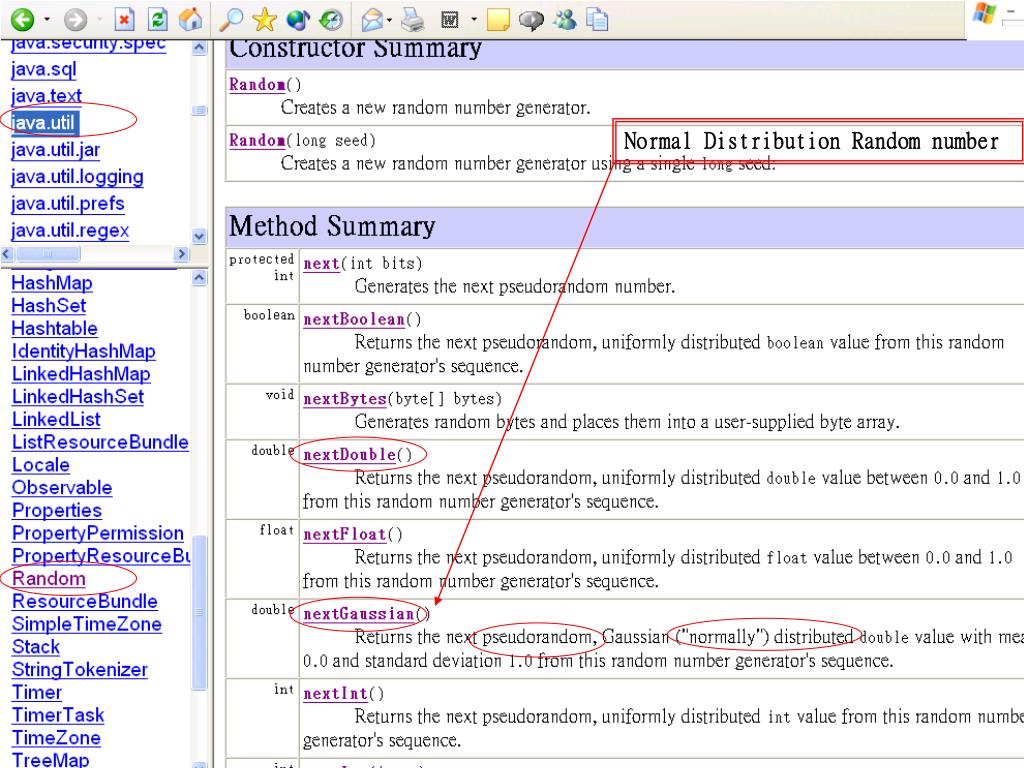This screenshot has width=1024, height=768.
Task: Expand the Mail icon dropdown arrow
Action: (x=389, y=20)
